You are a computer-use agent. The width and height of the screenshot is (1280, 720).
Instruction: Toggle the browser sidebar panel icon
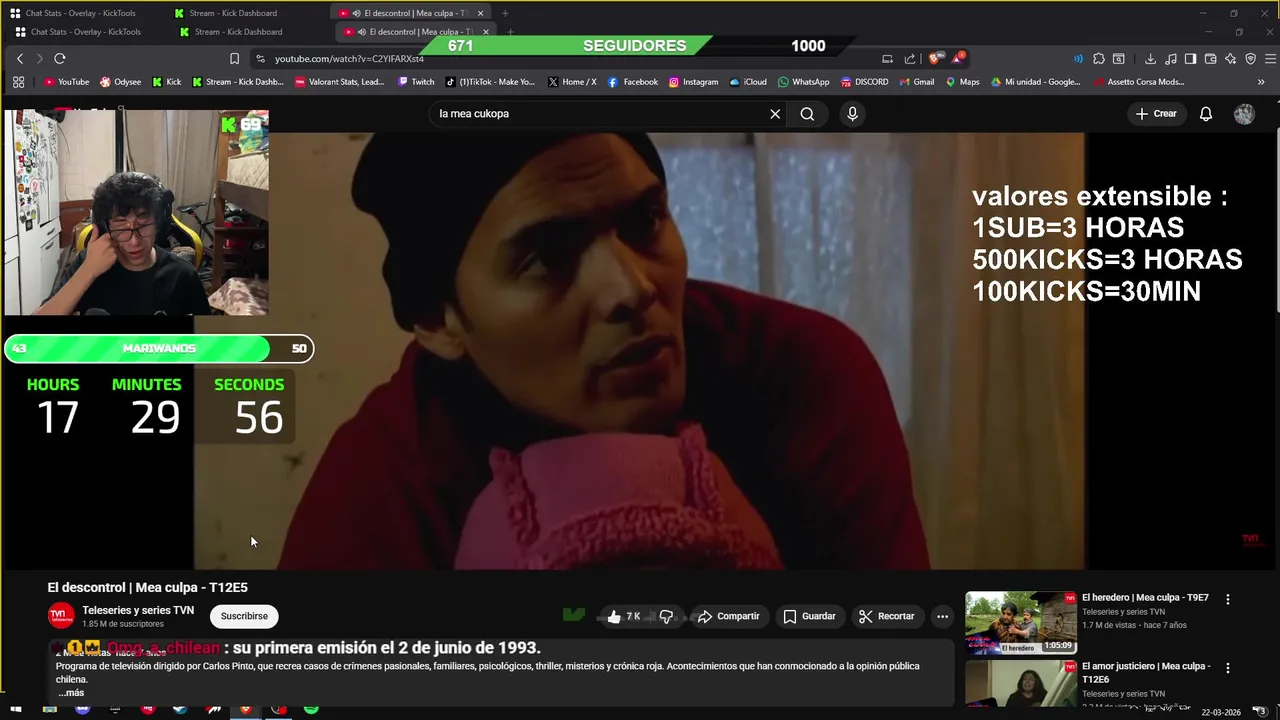click(1191, 59)
